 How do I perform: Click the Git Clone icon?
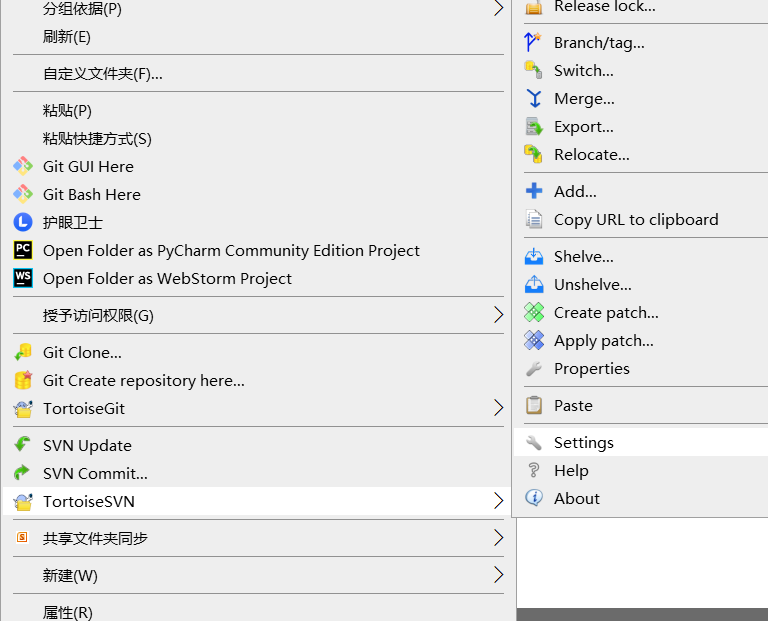point(23,352)
